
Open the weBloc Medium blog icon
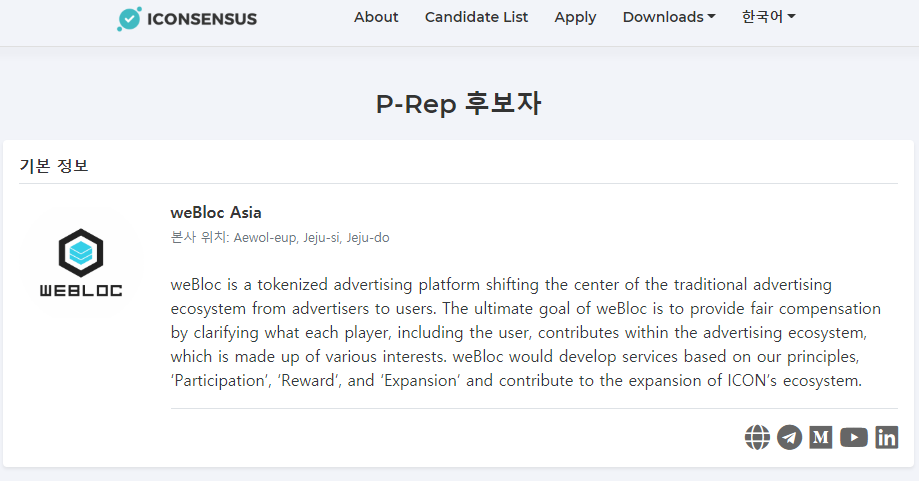821,437
